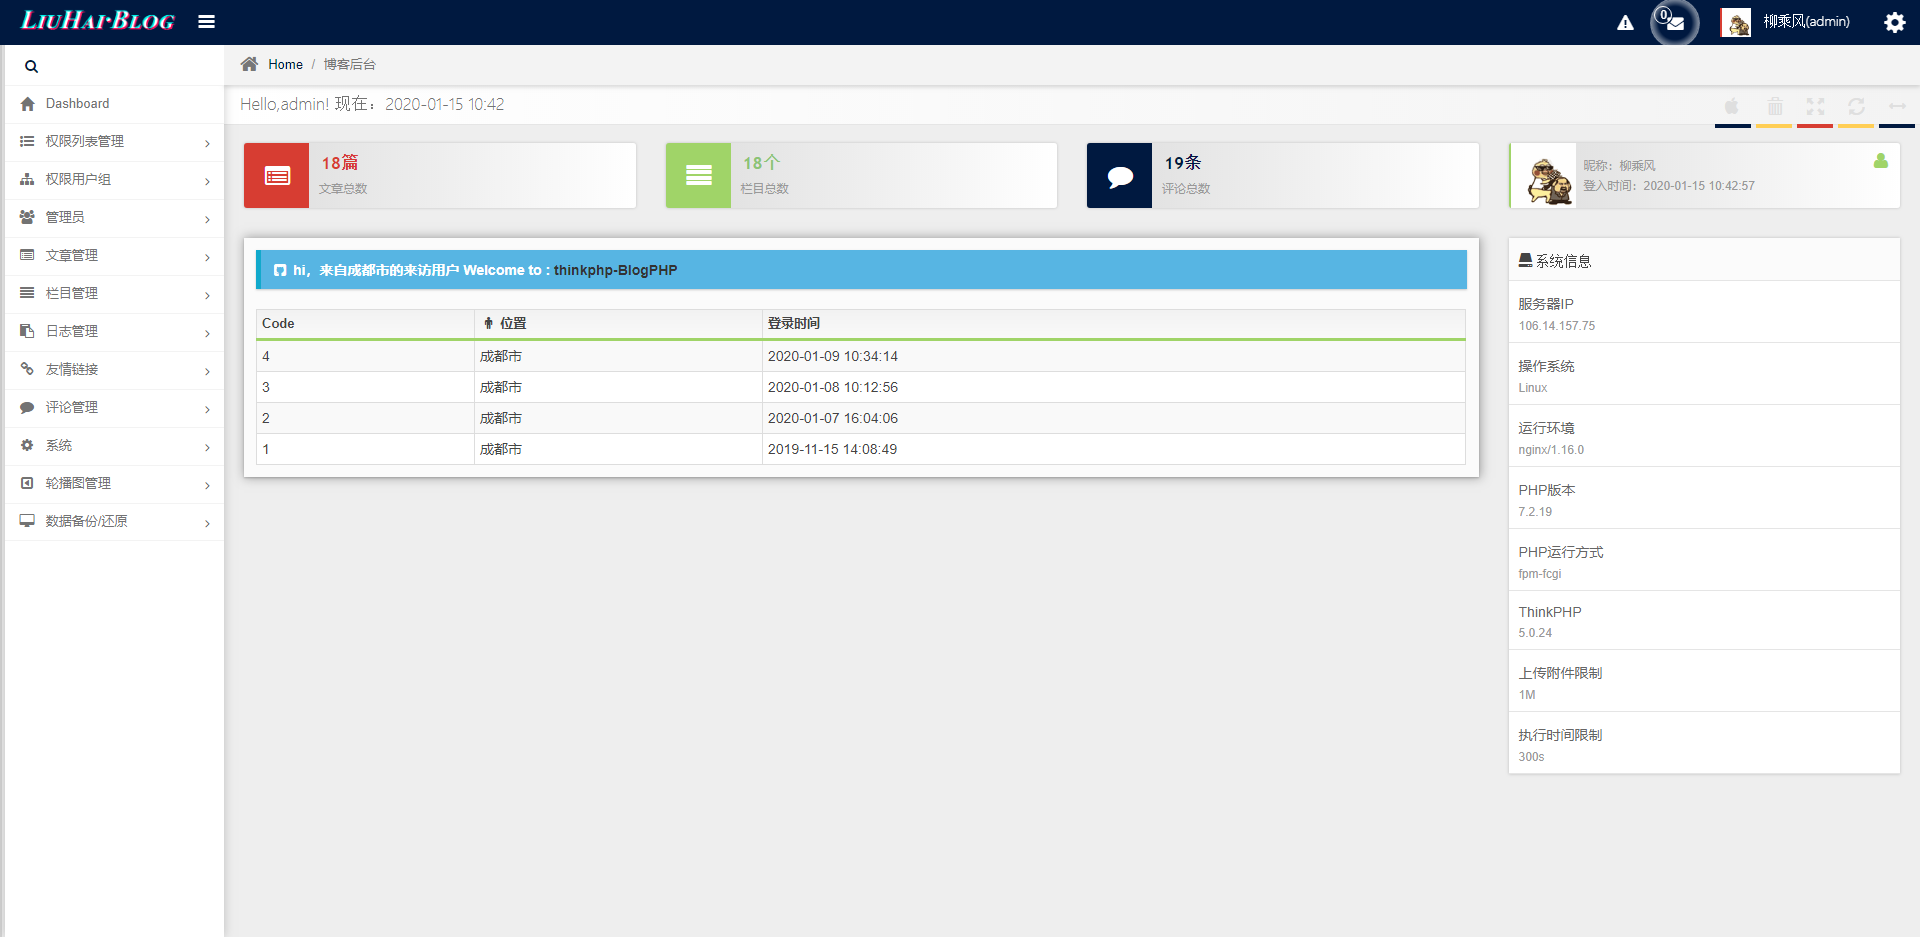This screenshot has height=937, width=1920.
Task: Click the horizontal double-arrow toolbar icon
Action: [x=1897, y=106]
